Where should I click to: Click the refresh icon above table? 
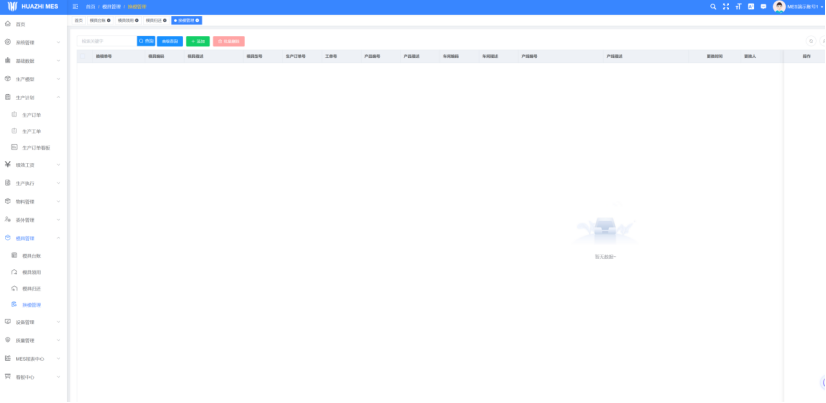pyautogui.click(x=811, y=41)
